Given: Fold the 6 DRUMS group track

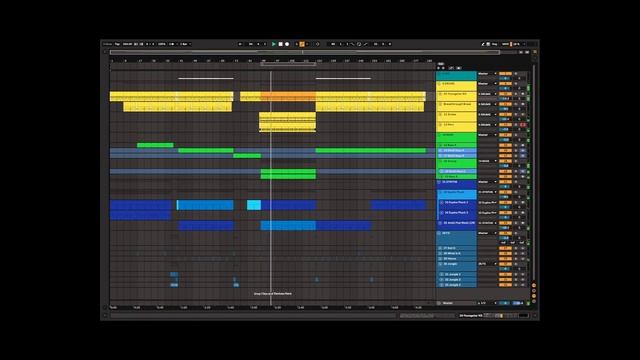Looking at the screenshot, I should (x=440, y=84).
